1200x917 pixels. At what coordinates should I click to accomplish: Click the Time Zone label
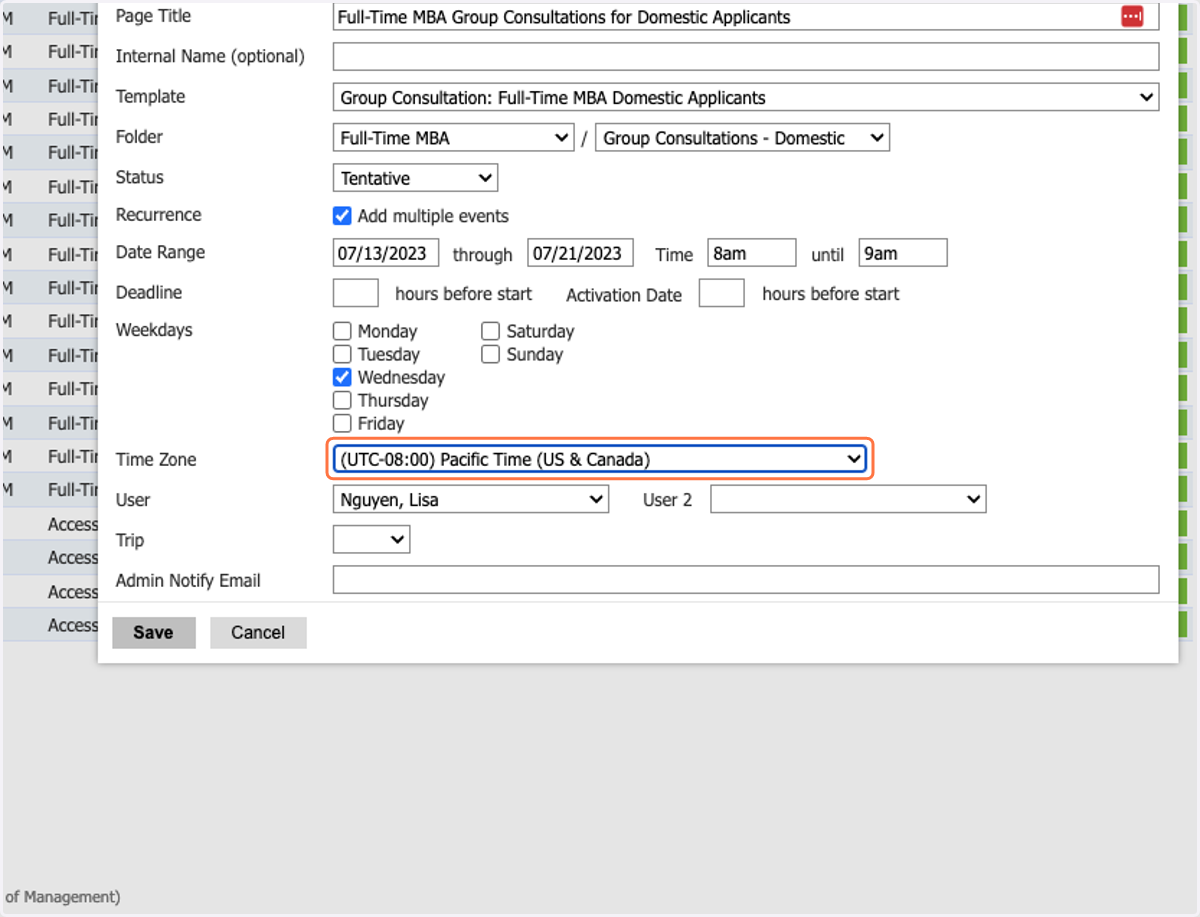(x=156, y=460)
